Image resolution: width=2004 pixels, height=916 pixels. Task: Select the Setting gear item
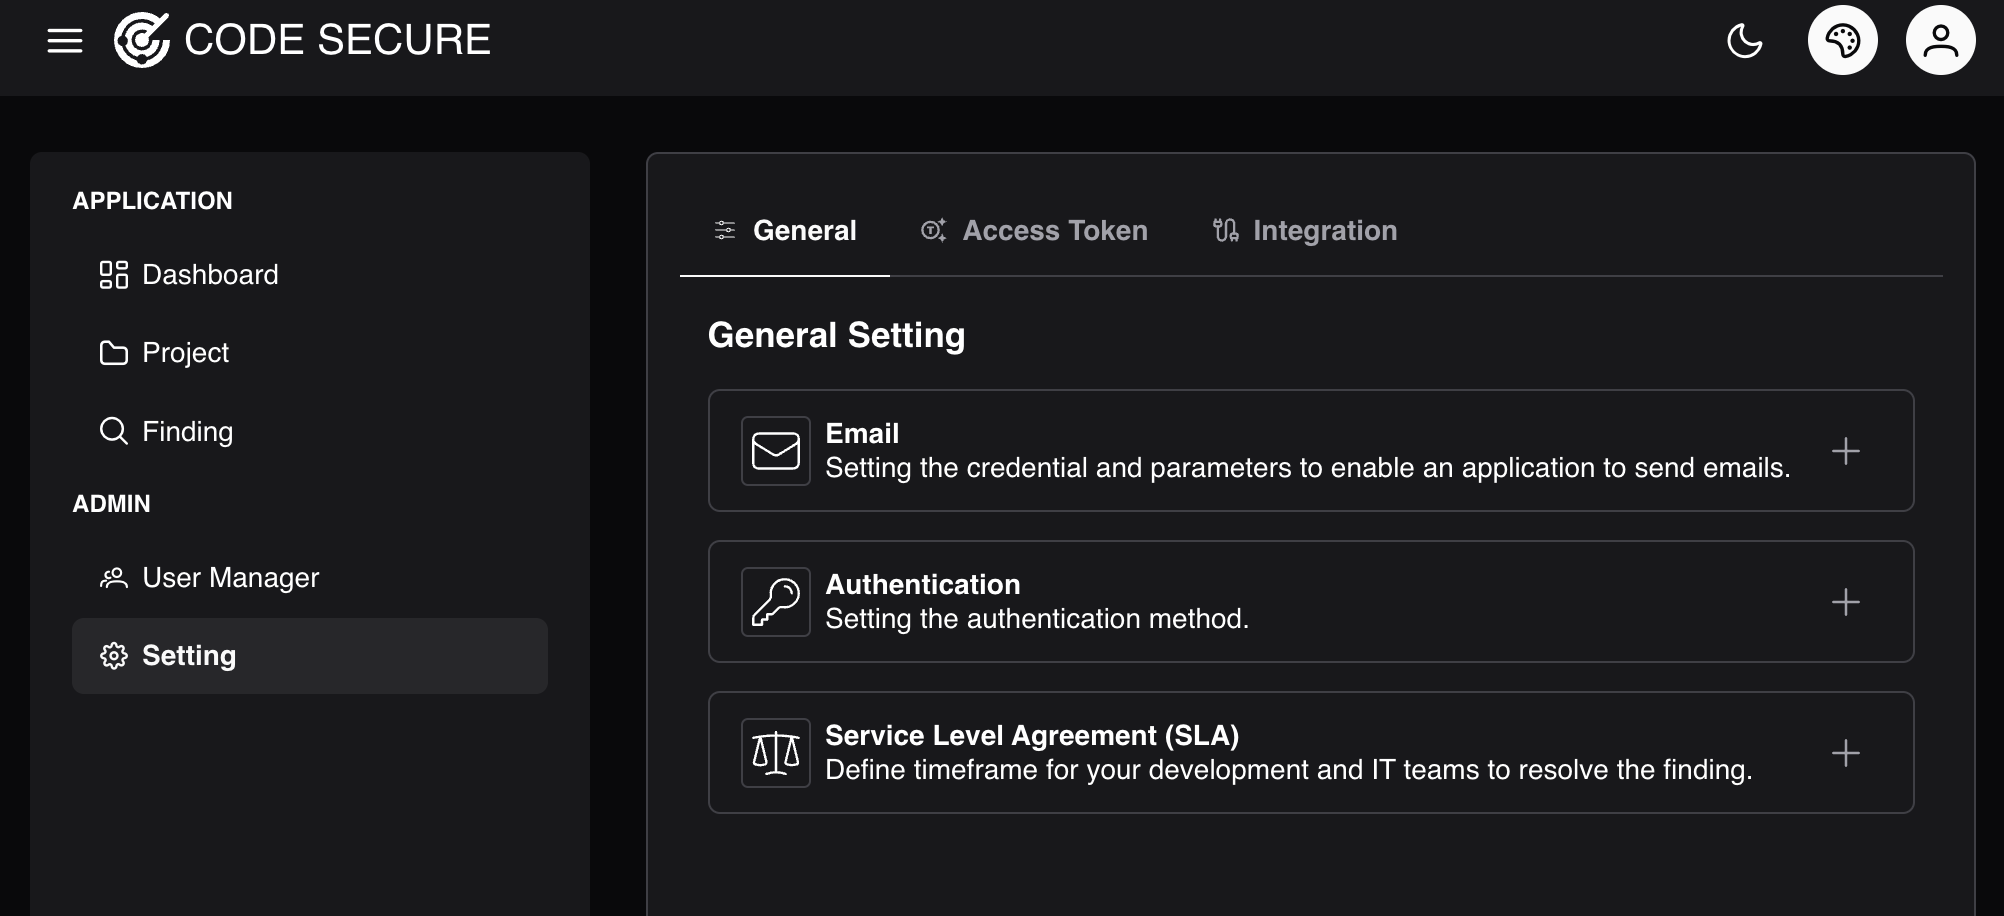310,656
